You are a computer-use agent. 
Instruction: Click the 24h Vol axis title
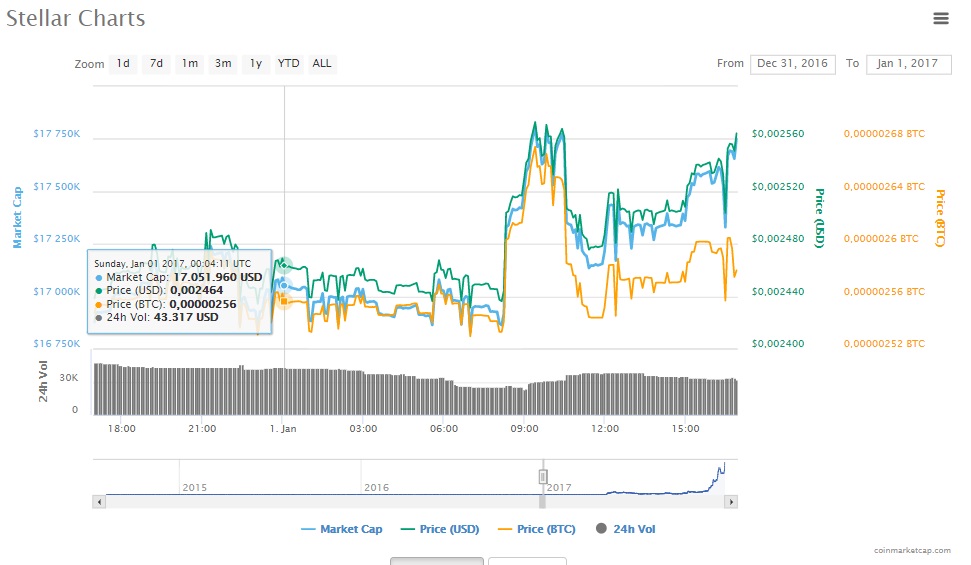coord(43,381)
